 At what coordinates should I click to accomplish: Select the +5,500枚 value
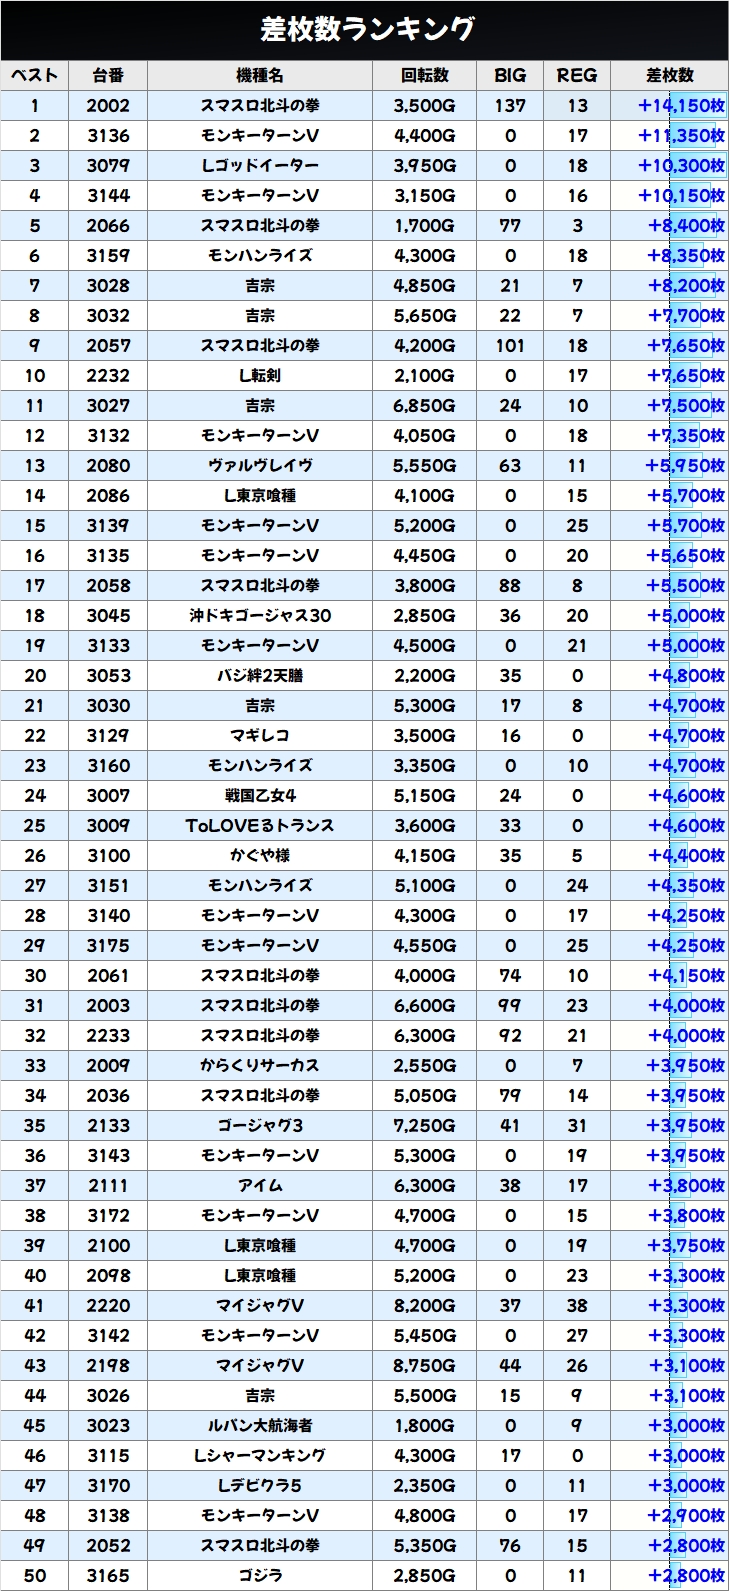[687, 586]
